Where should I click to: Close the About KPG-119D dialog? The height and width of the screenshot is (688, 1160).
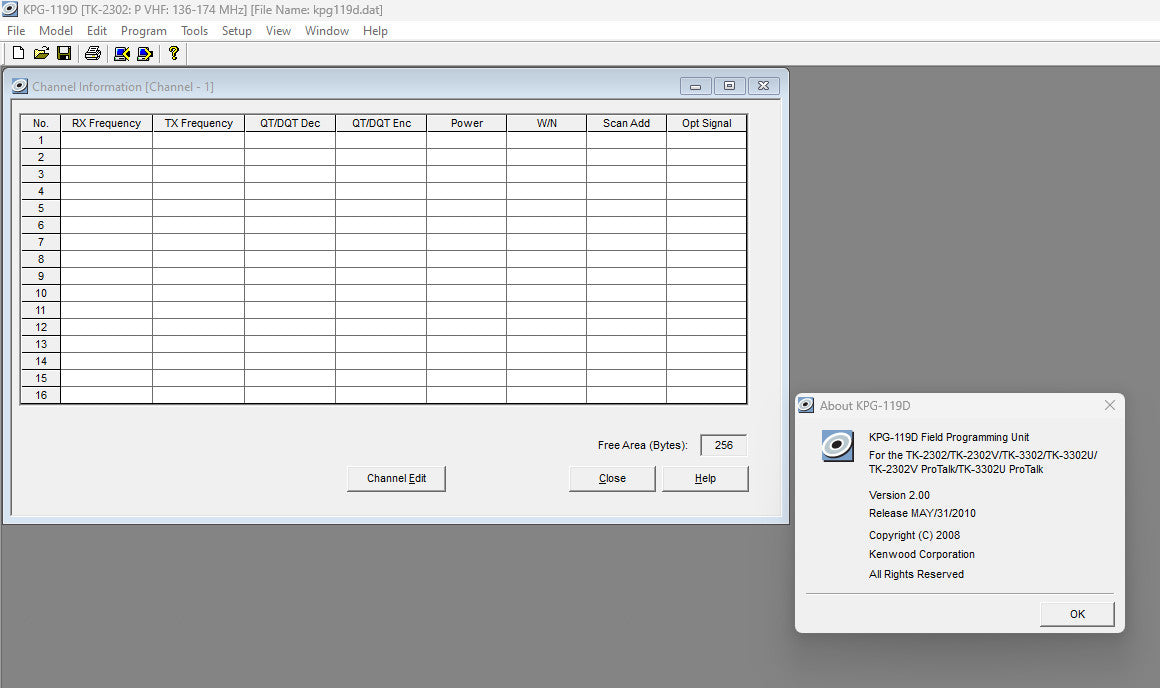coord(1110,405)
